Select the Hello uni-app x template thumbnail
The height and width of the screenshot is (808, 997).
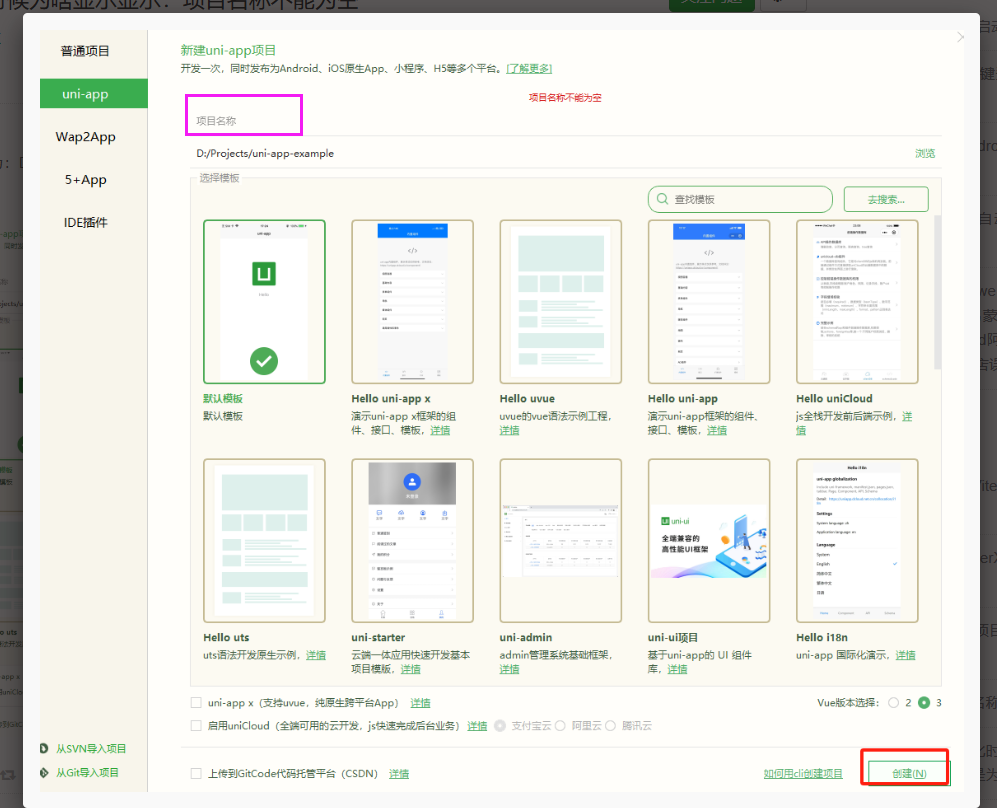click(412, 301)
